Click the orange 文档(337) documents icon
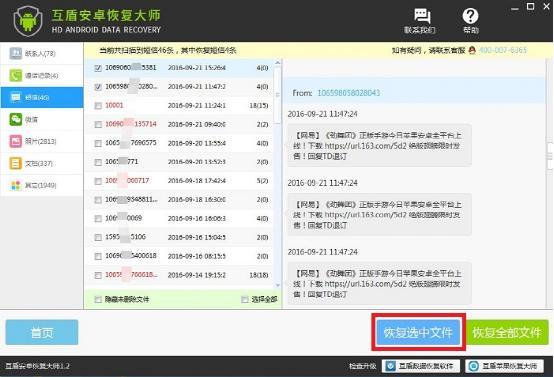Screen dimensions: 554x377 tap(16, 163)
